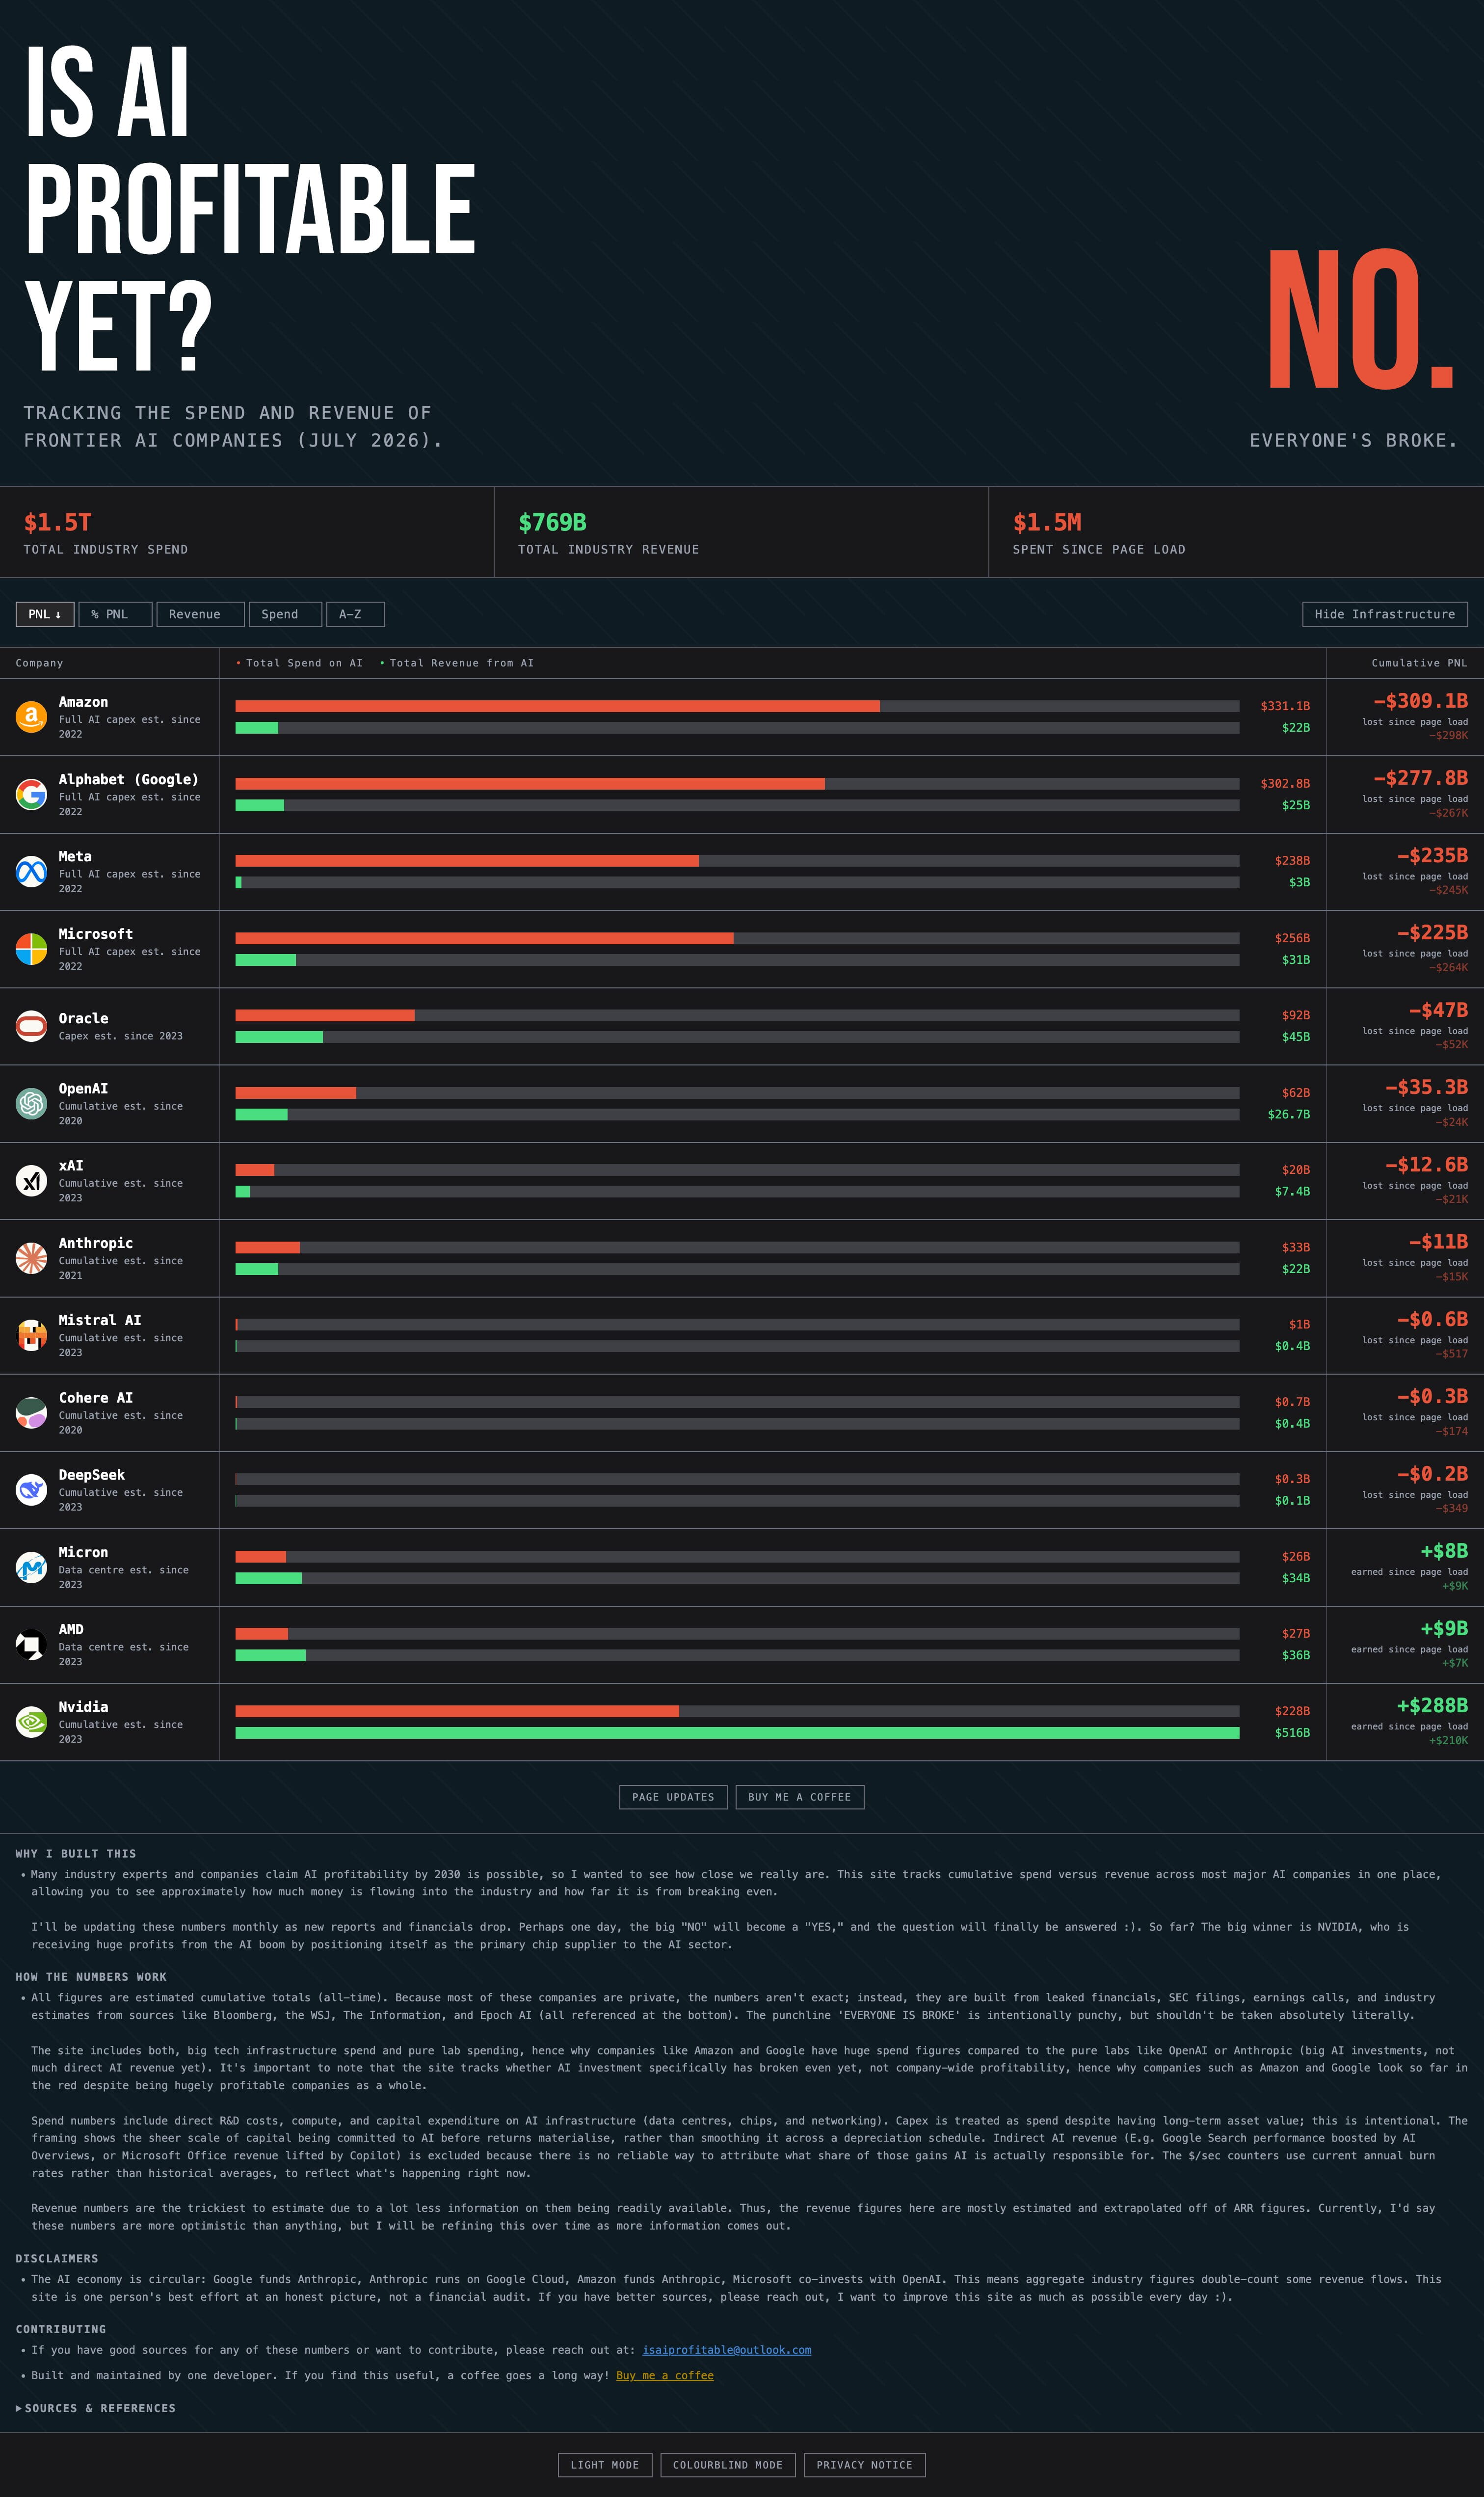Click the Mistral AI logo icon
1484x2497 pixels.
click(31, 1335)
